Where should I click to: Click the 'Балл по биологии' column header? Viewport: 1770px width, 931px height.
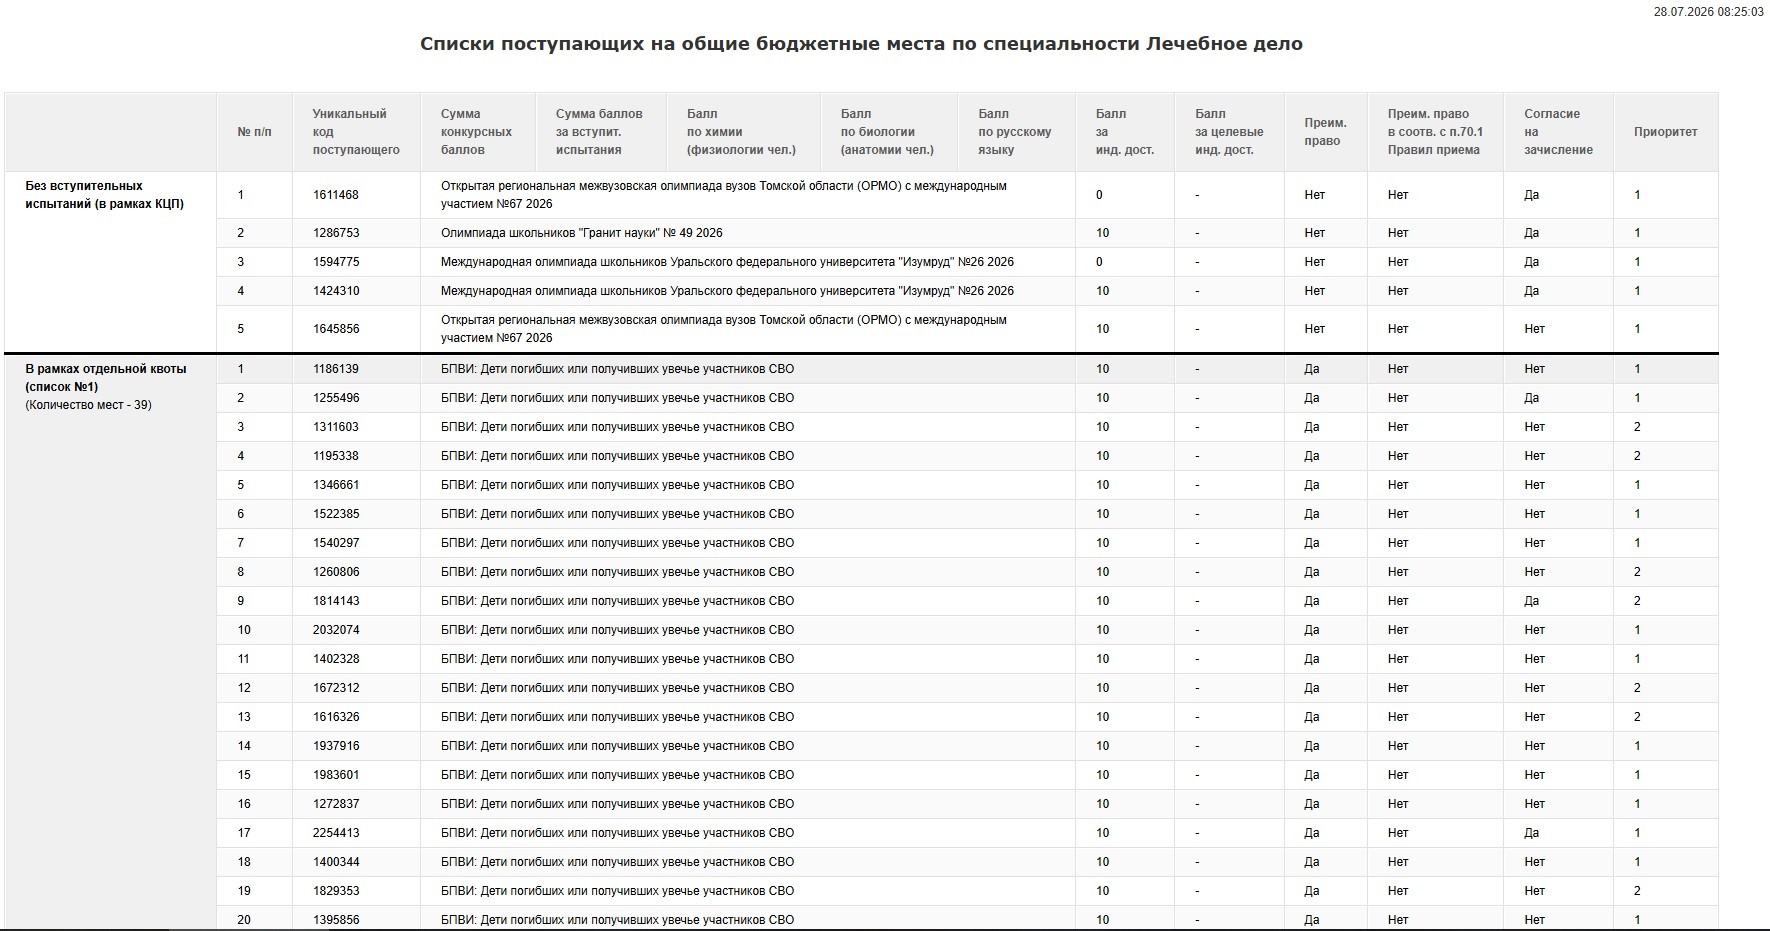(x=888, y=132)
